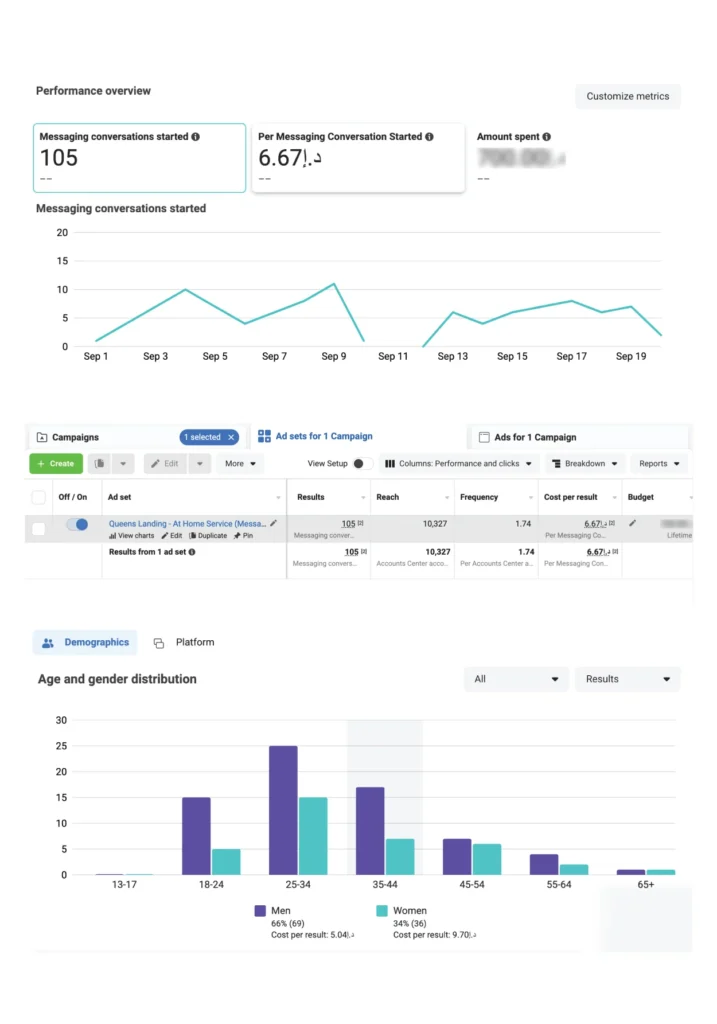717x1024 pixels.
Task: Select the Per Messaging Conversation Started metric card
Action: (358, 157)
